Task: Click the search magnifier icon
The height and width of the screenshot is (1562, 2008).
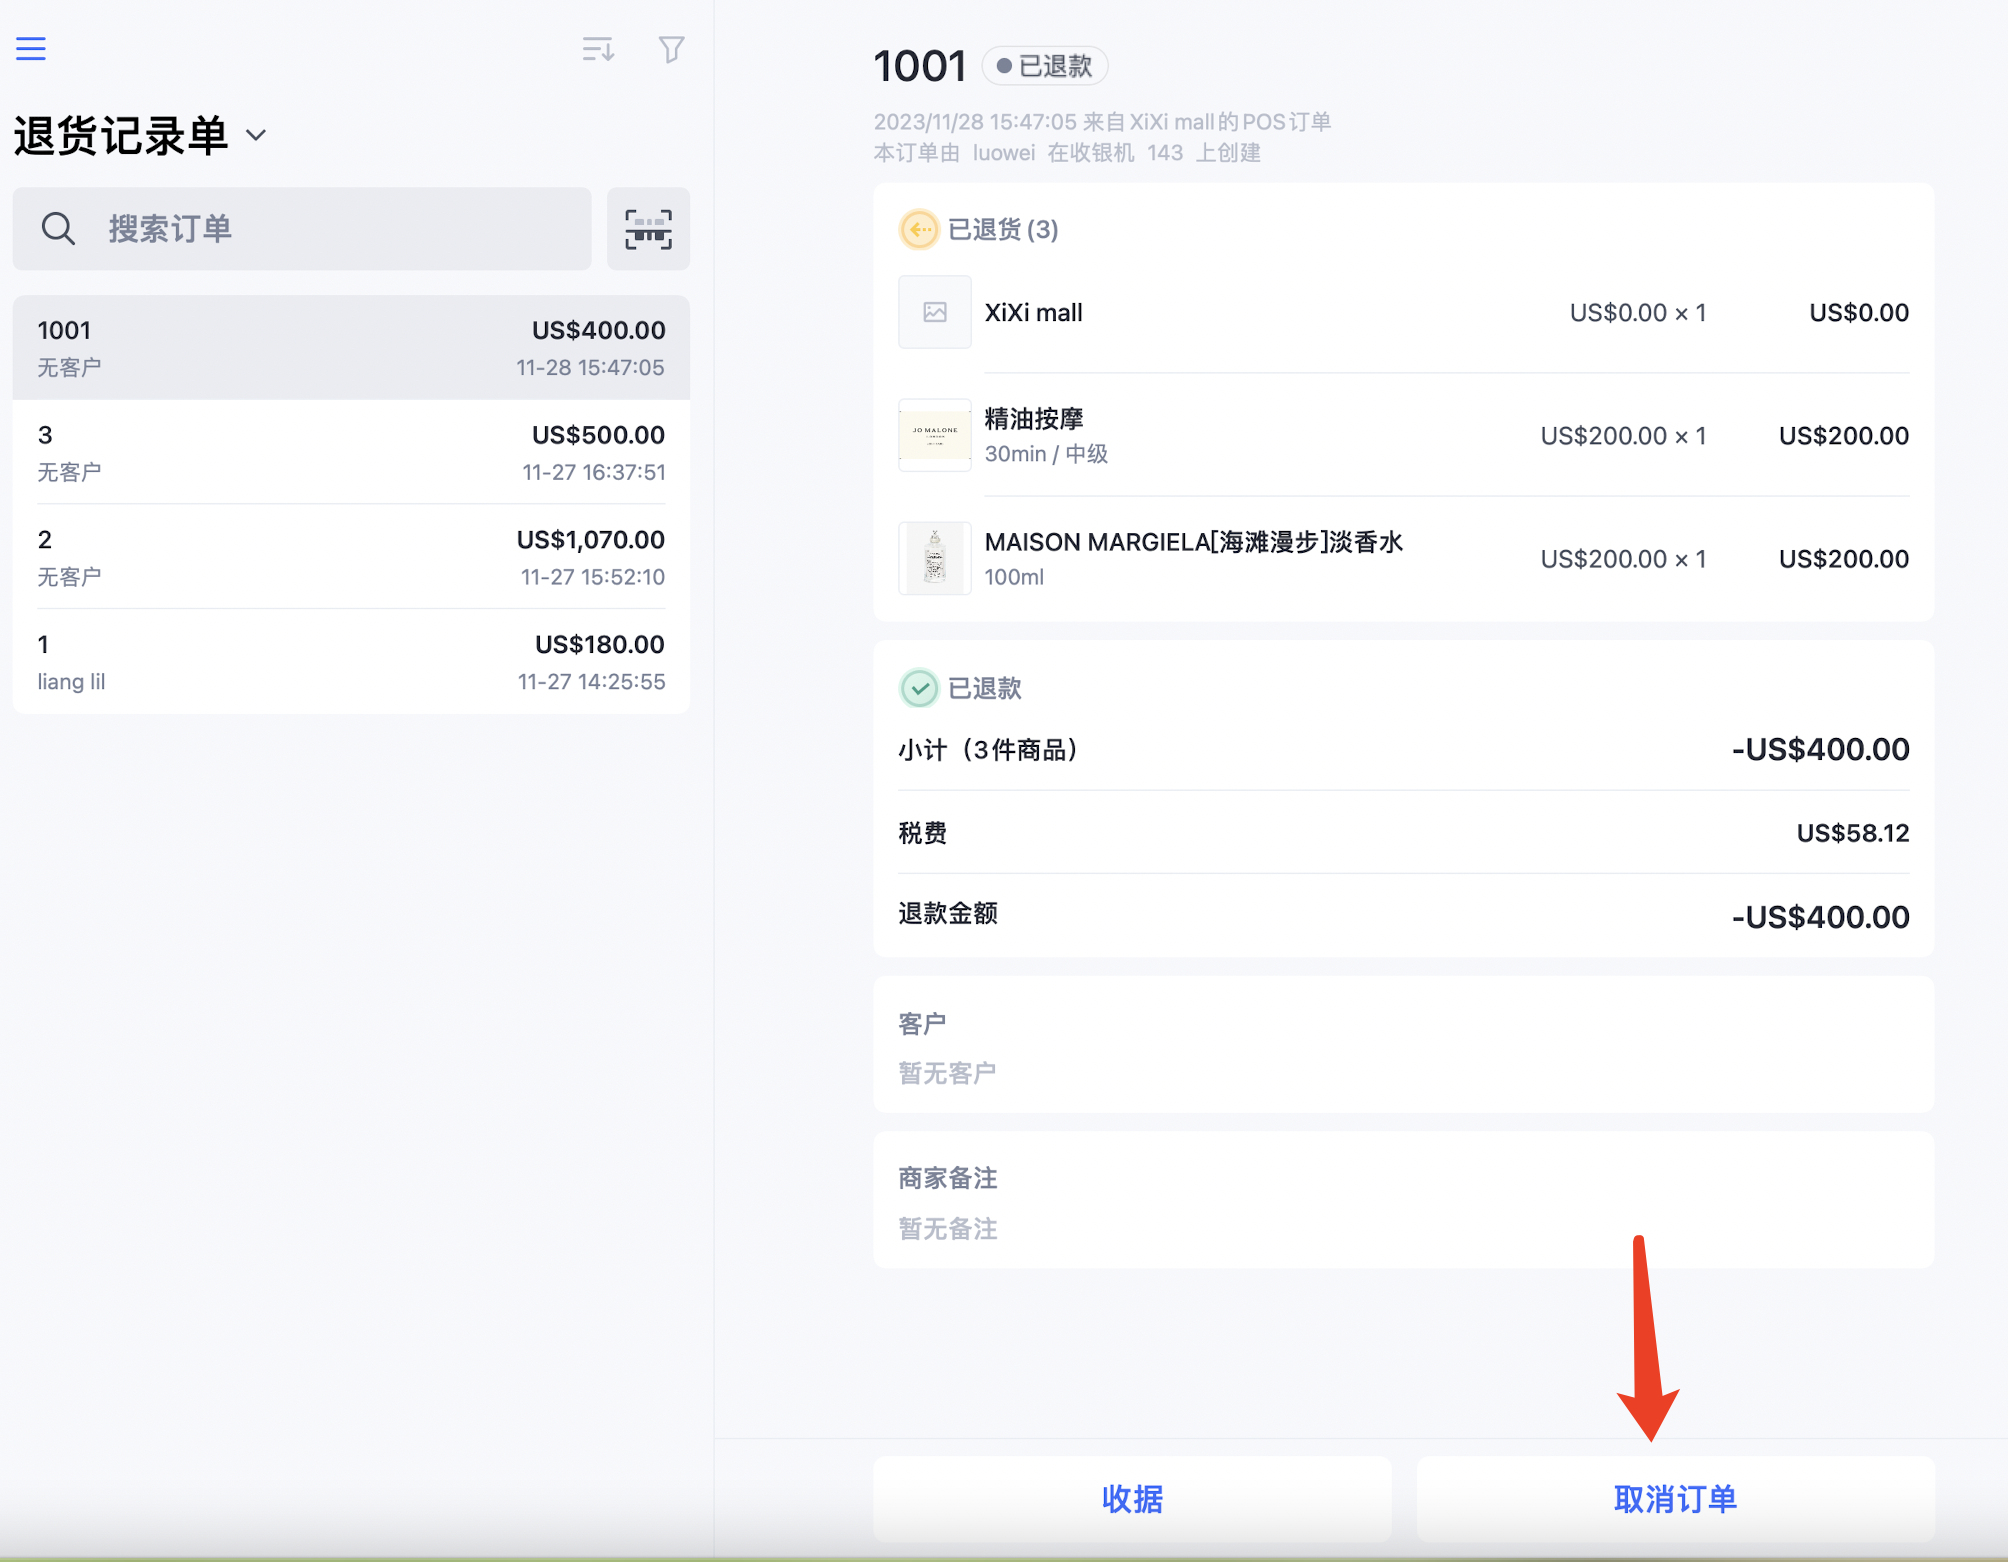Action: (x=58, y=229)
